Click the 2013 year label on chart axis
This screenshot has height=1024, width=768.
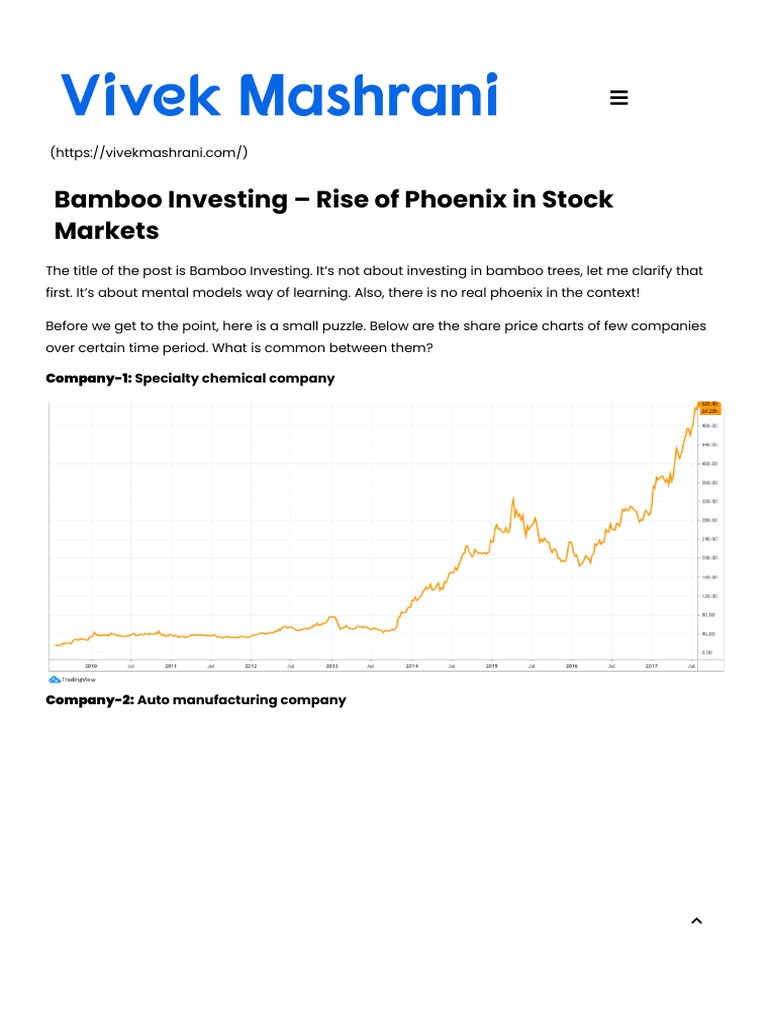(332, 665)
